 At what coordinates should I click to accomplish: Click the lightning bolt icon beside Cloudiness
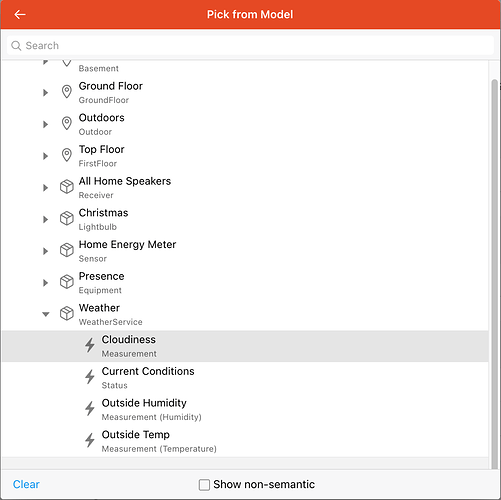point(90,345)
